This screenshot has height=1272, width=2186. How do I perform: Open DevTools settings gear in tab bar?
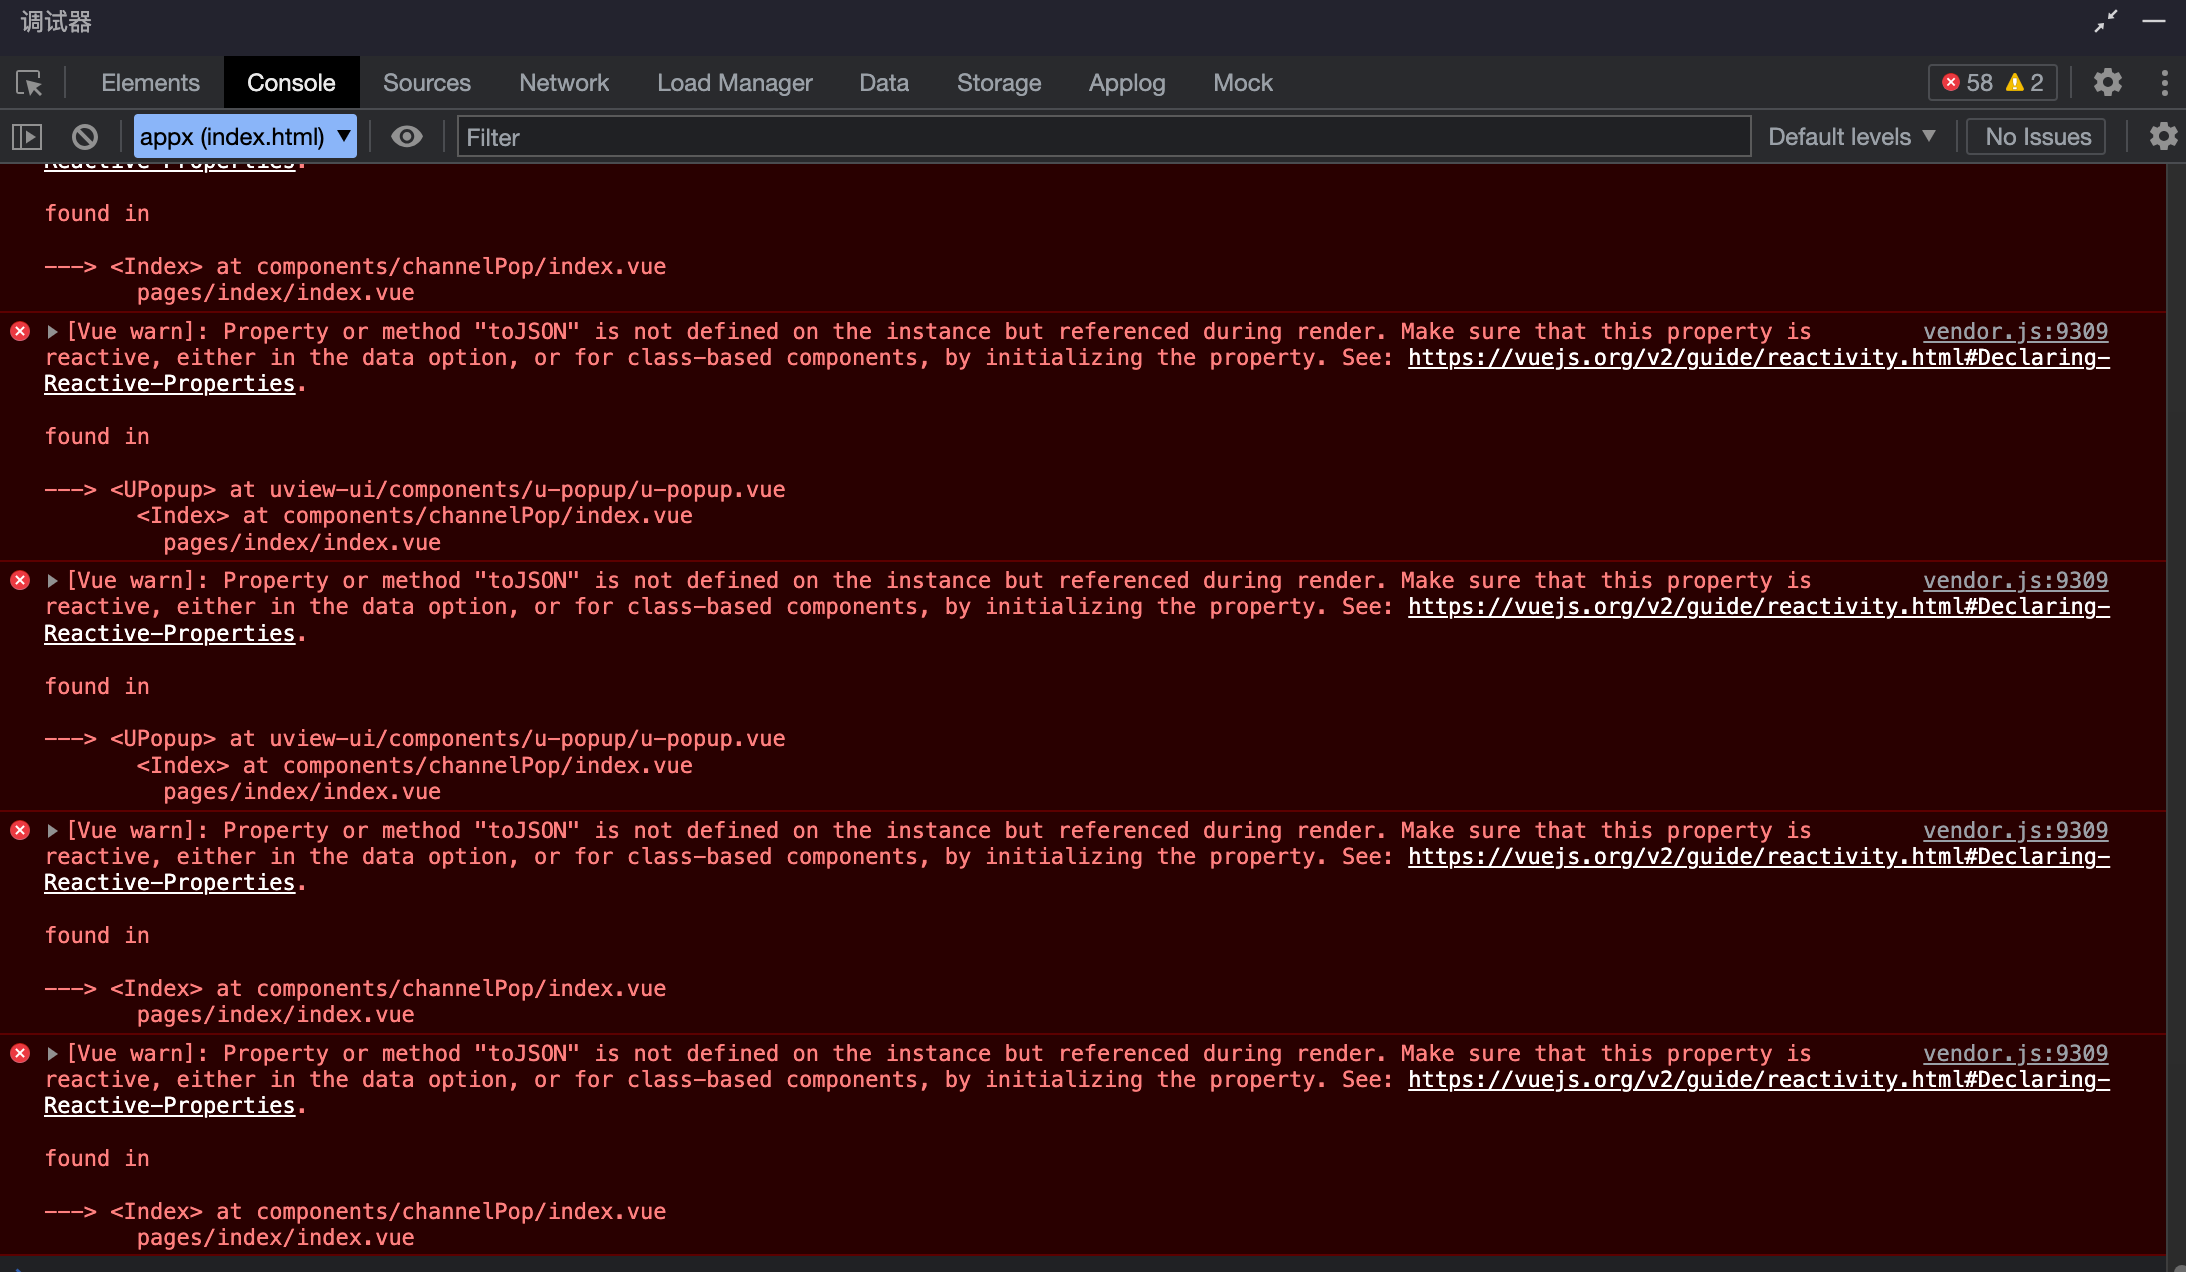coord(2107,82)
